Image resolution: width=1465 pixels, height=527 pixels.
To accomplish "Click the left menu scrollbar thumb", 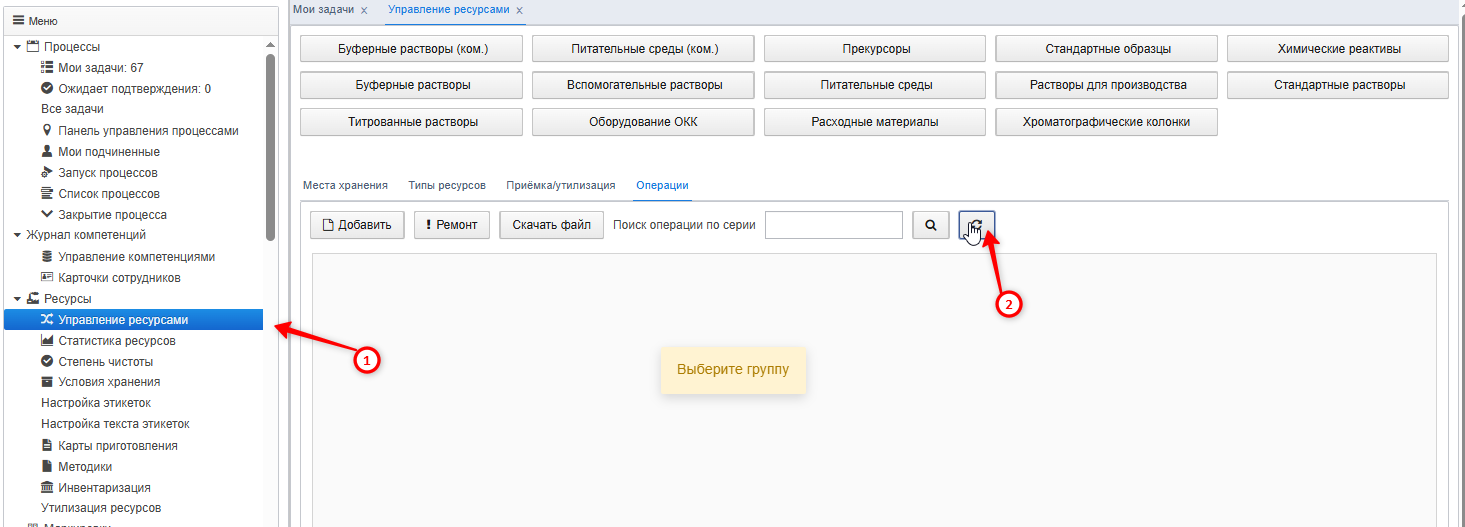I will (x=270, y=147).
